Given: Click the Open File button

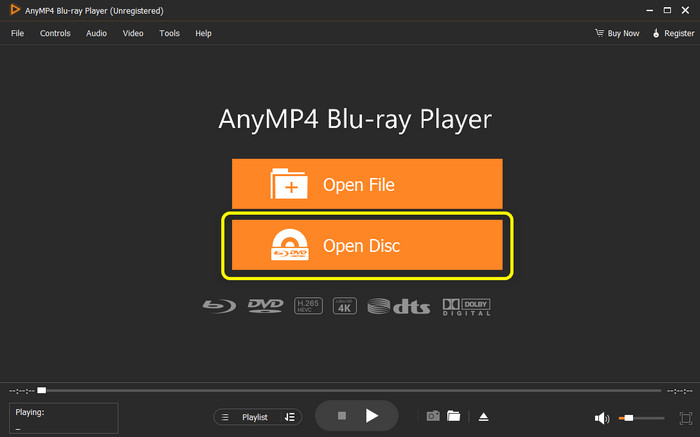Looking at the screenshot, I should pos(367,183).
